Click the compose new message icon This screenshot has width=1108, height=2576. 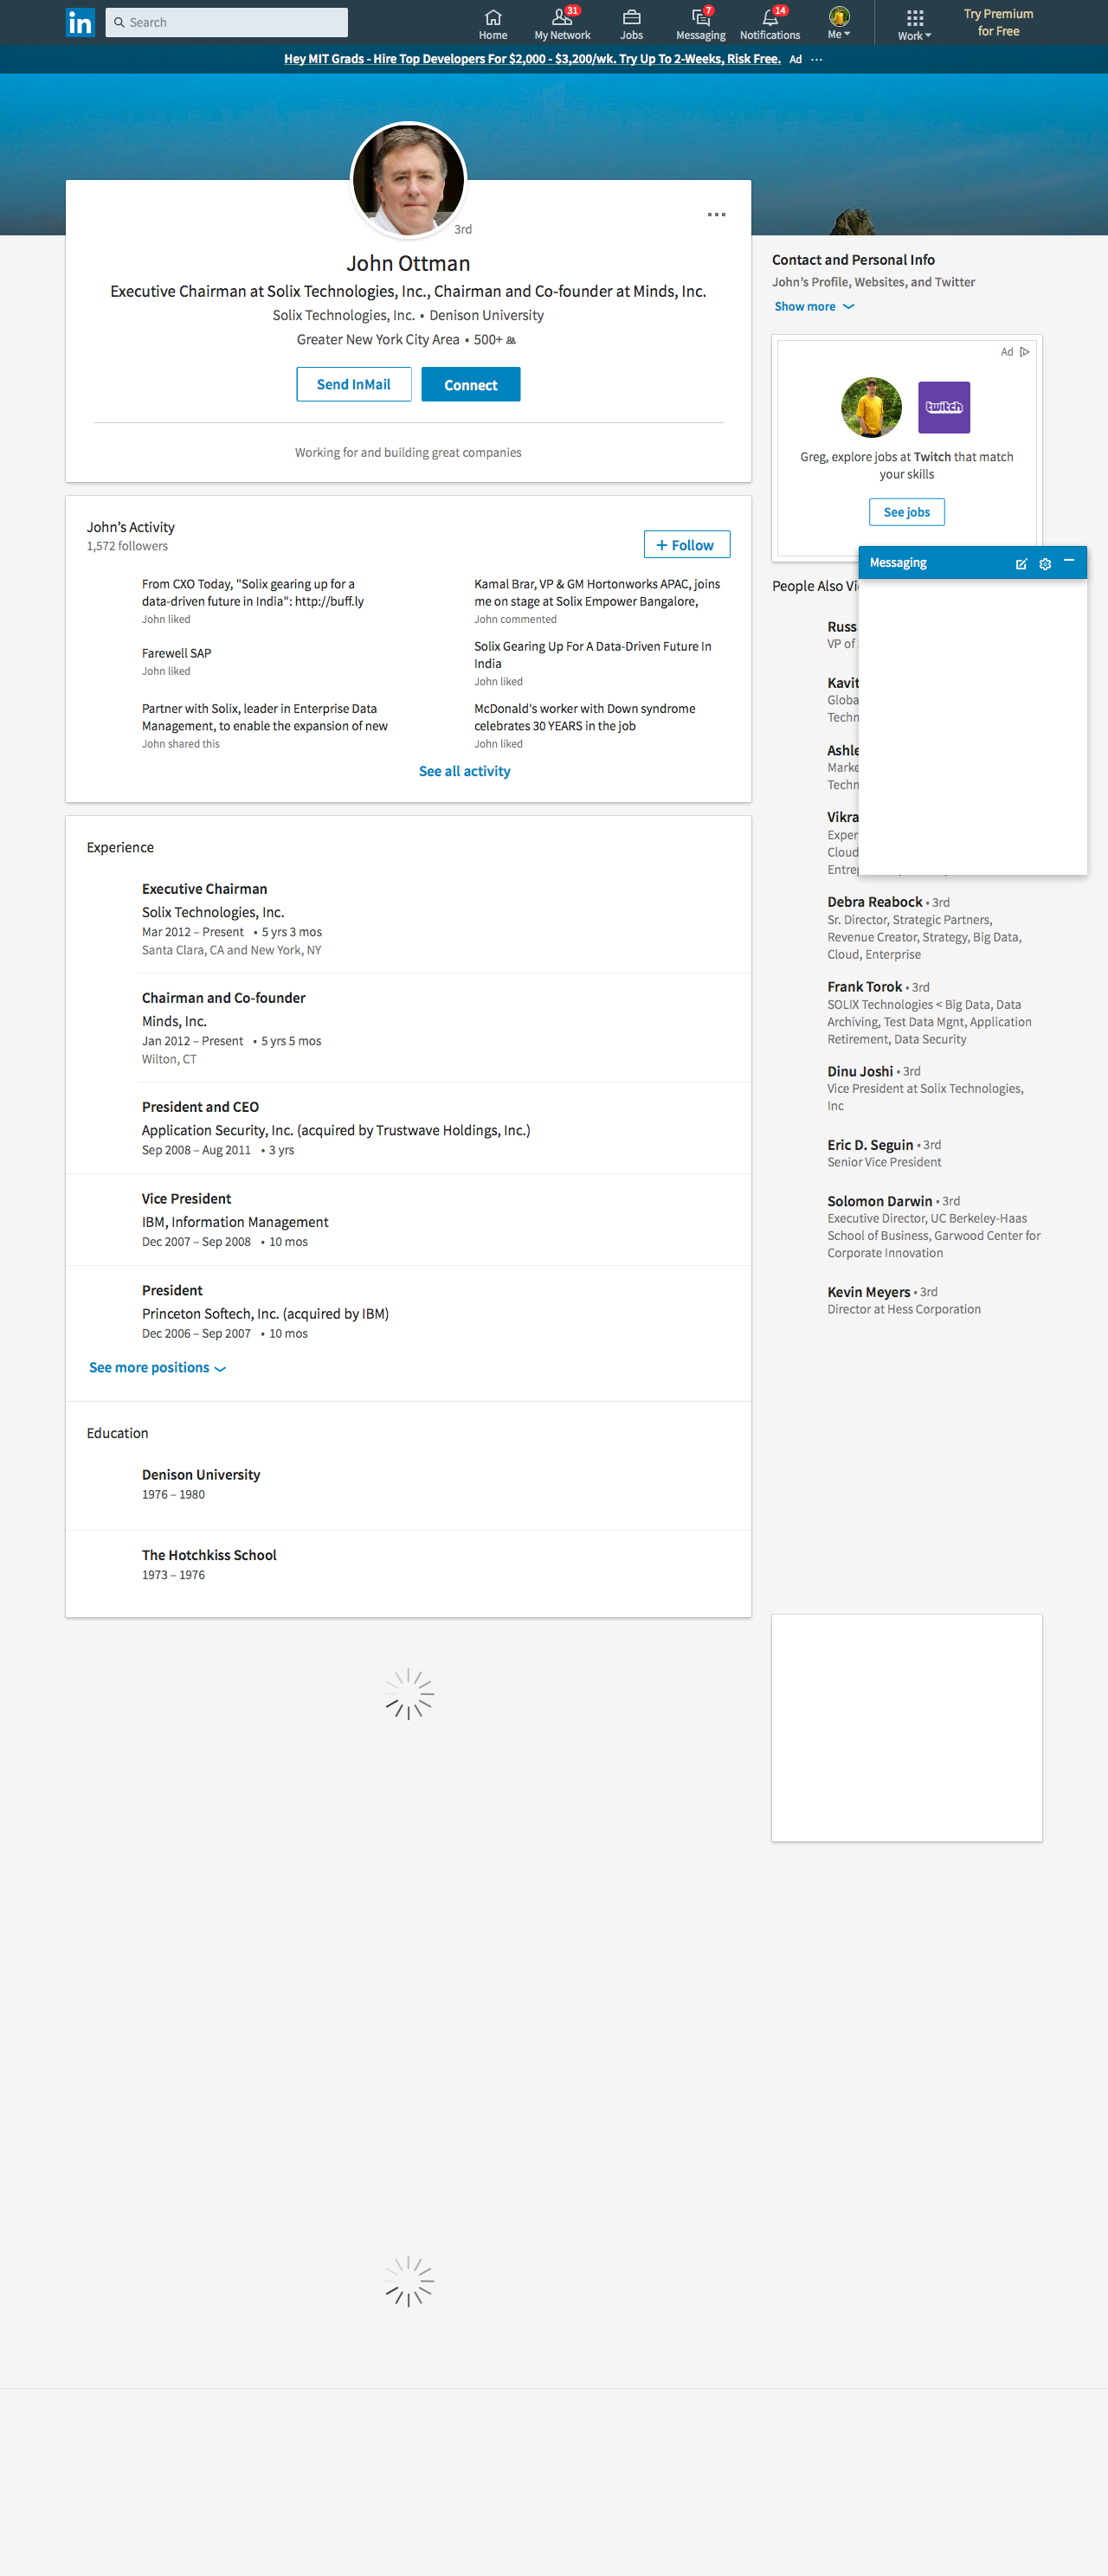pos(1021,564)
